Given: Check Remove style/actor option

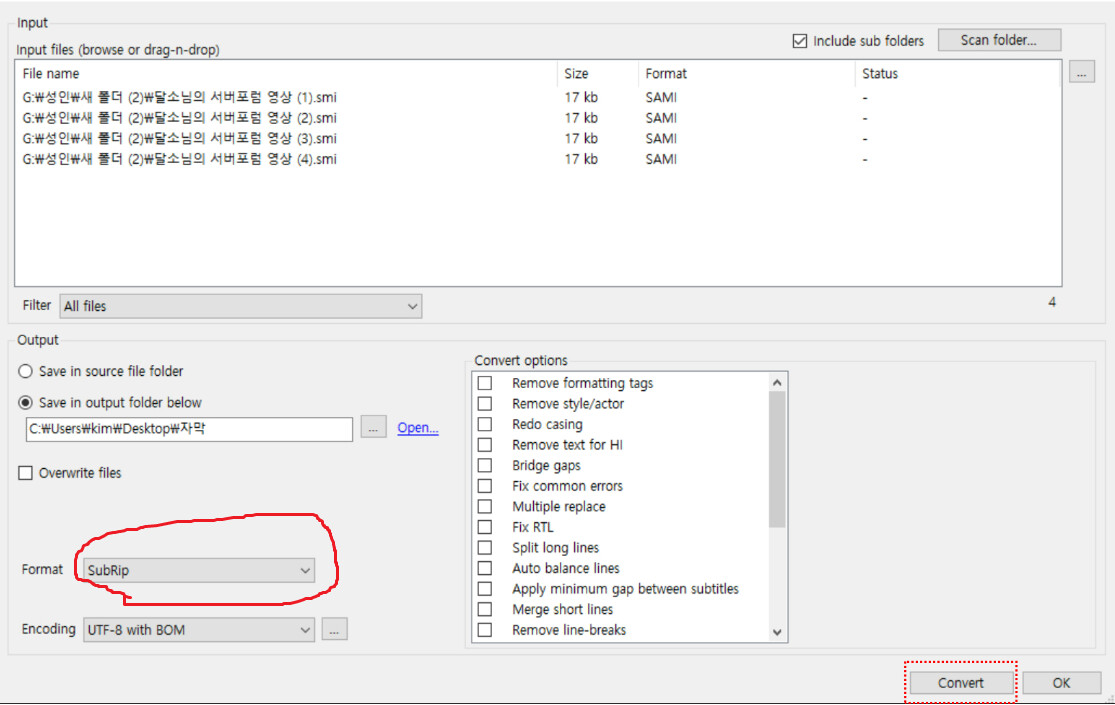Looking at the screenshot, I should [x=485, y=404].
